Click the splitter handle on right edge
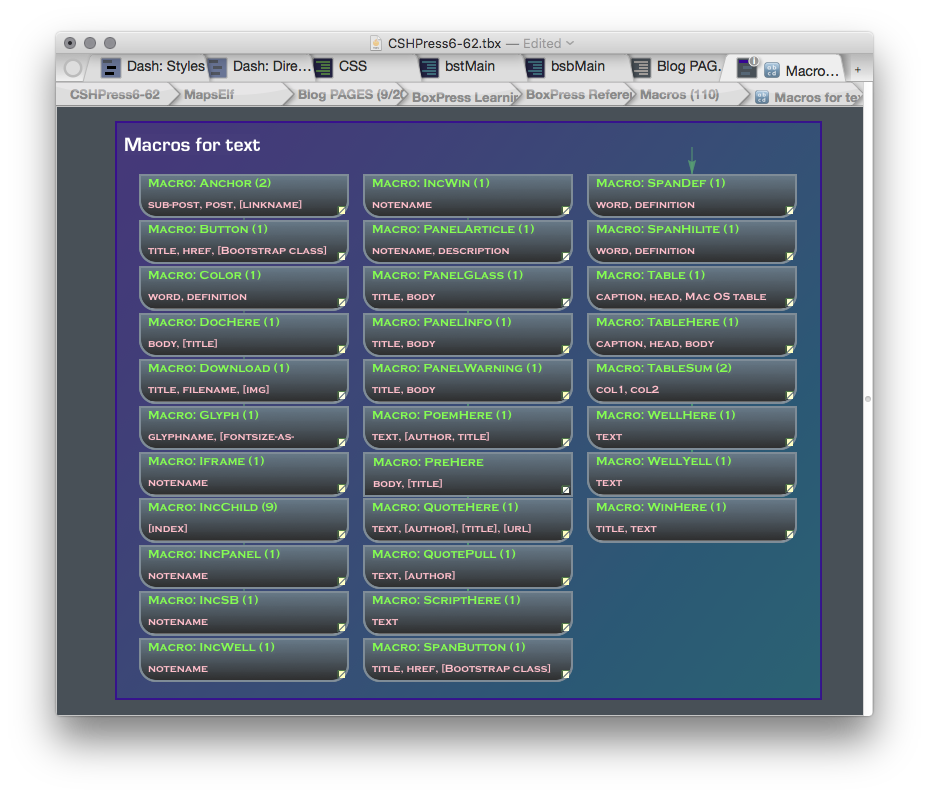The image size is (929, 796). pyautogui.click(x=867, y=399)
